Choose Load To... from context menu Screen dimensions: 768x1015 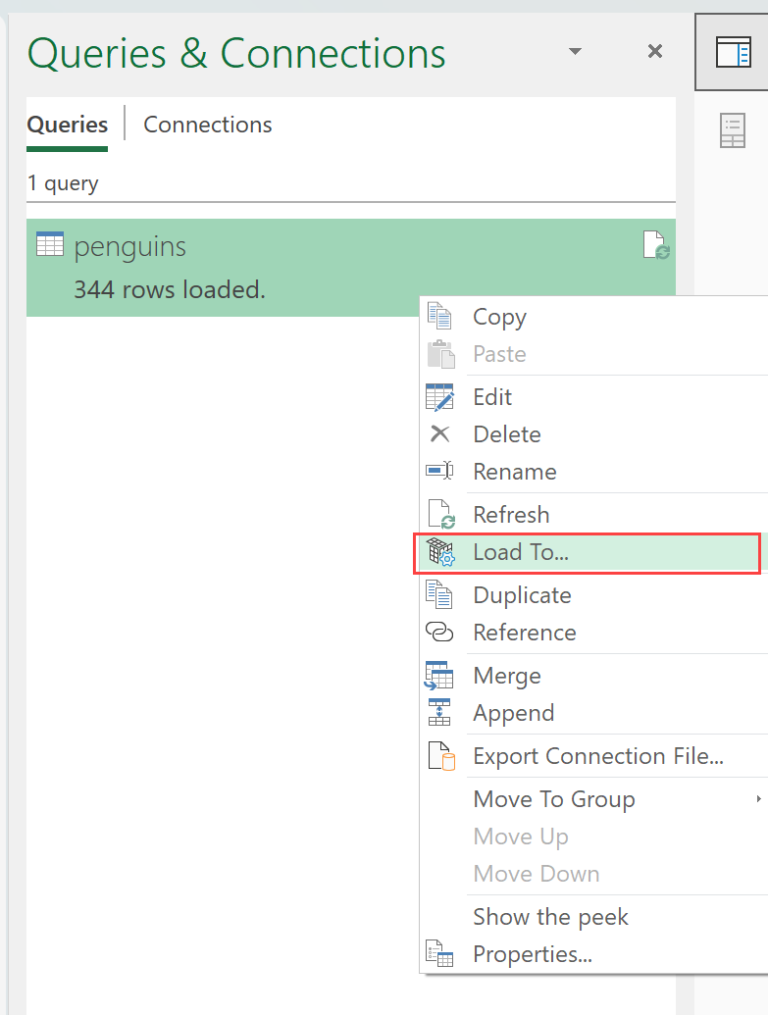click(x=521, y=553)
